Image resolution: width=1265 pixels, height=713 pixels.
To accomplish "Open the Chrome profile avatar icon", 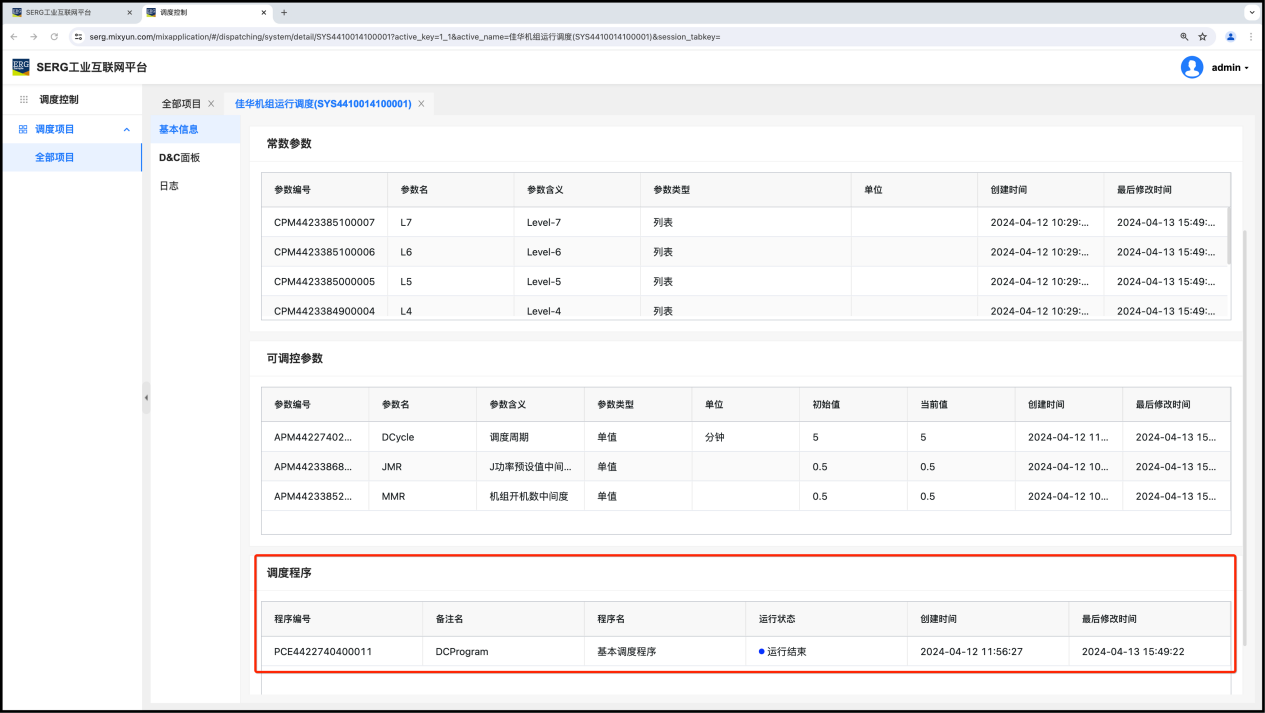I will [1230, 37].
